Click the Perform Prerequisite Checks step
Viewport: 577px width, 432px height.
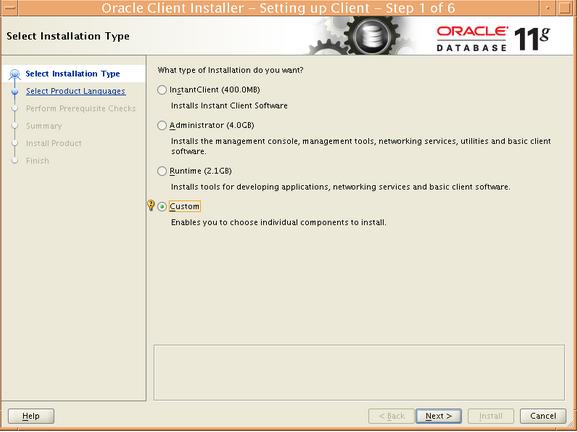point(81,108)
